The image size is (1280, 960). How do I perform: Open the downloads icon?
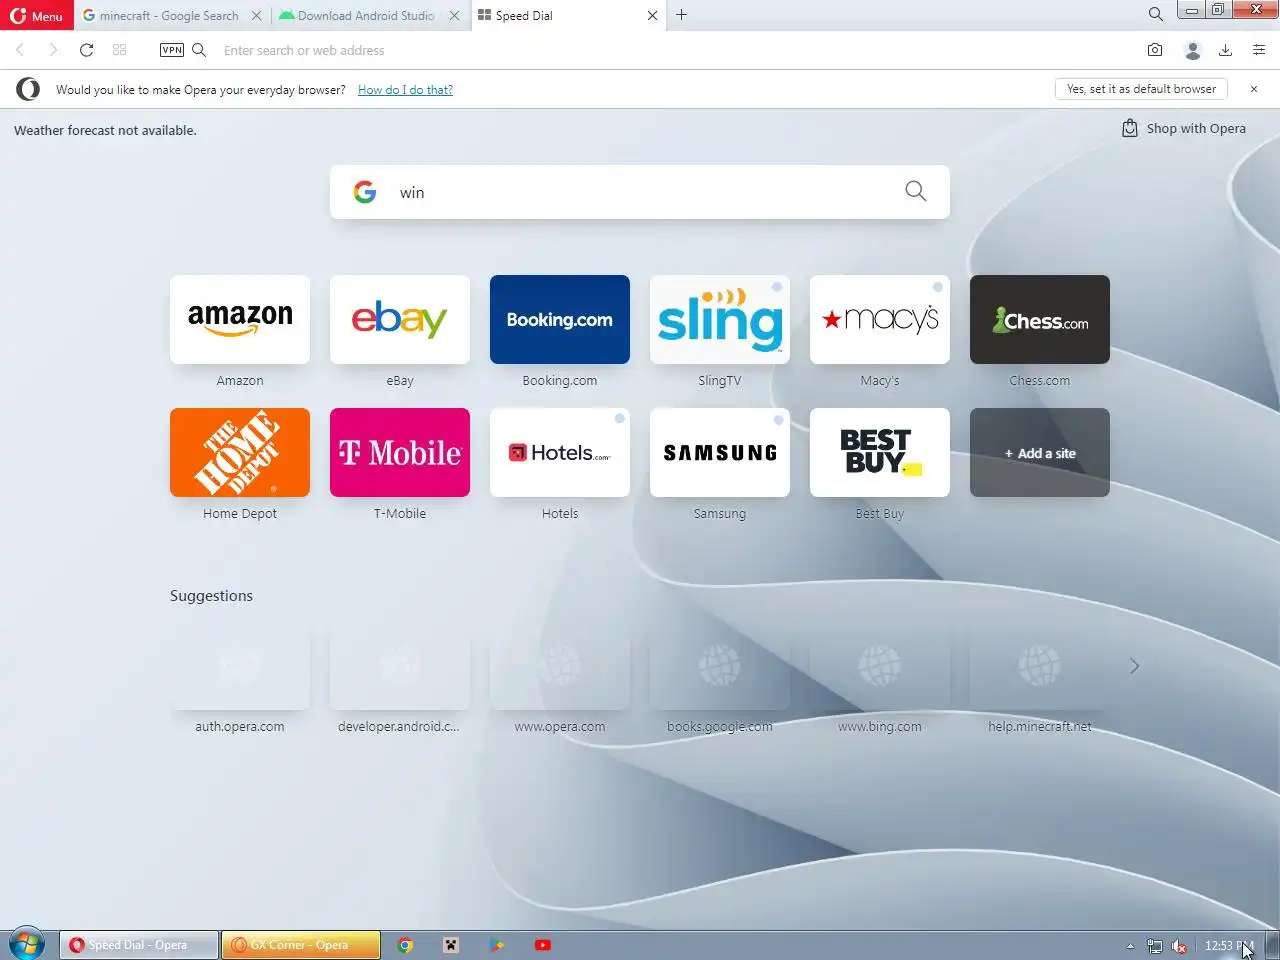click(1225, 50)
